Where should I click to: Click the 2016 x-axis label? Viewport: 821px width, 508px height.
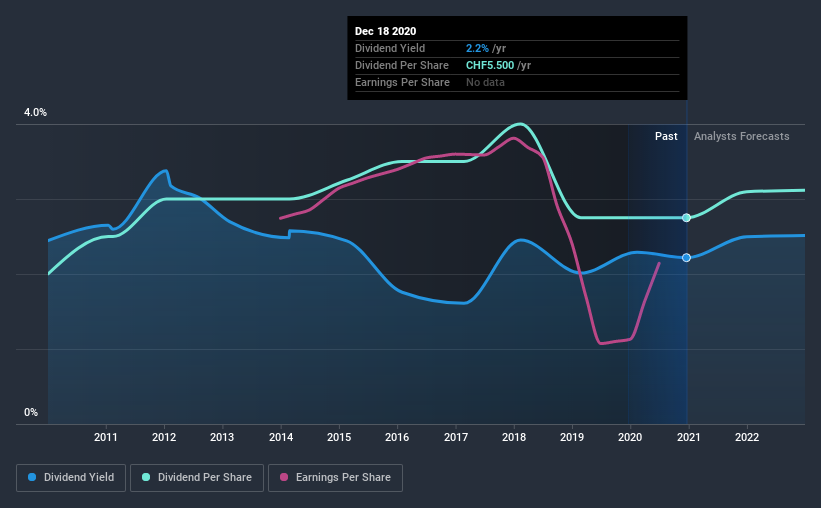point(397,437)
